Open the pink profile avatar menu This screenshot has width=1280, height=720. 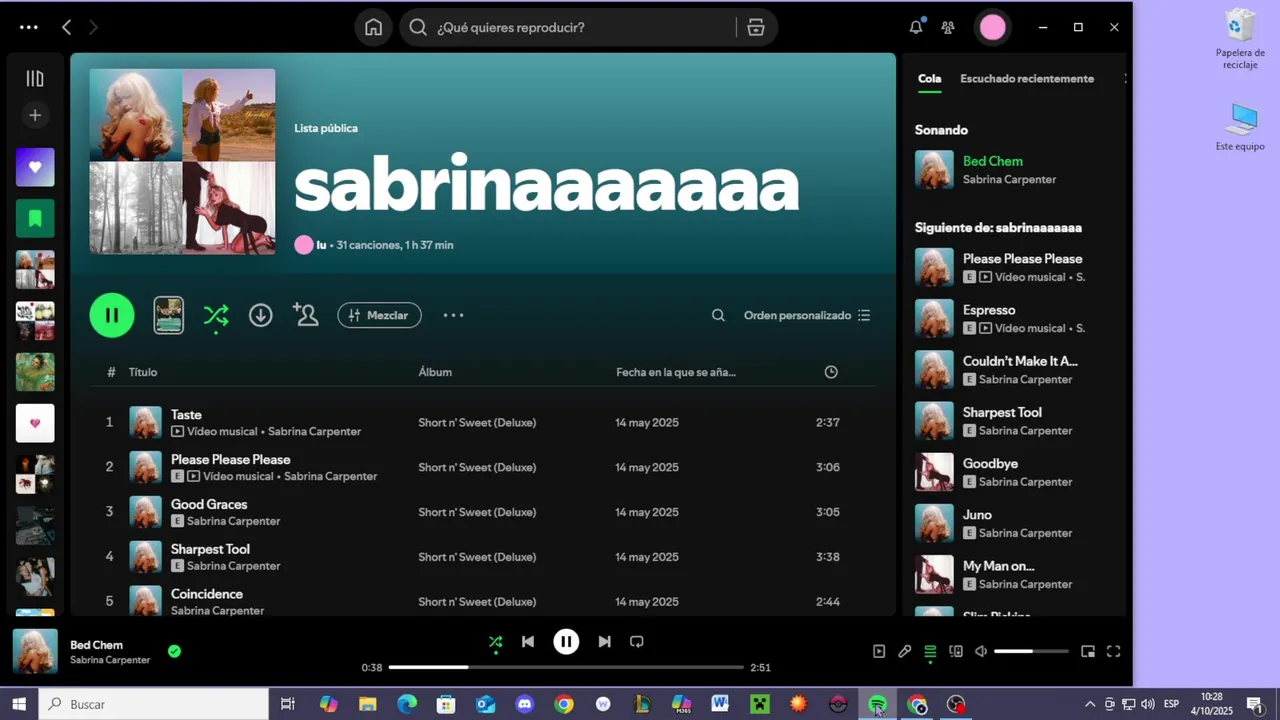click(993, 27)
